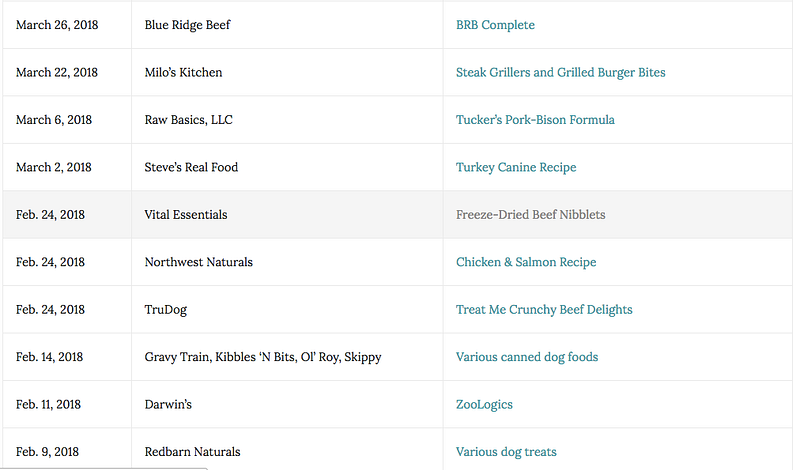This screenshot has height=470, width=800.
Task: Click the Gravy Train, Kibbles 'N Bits cell
Action: (x=263, y=357)
